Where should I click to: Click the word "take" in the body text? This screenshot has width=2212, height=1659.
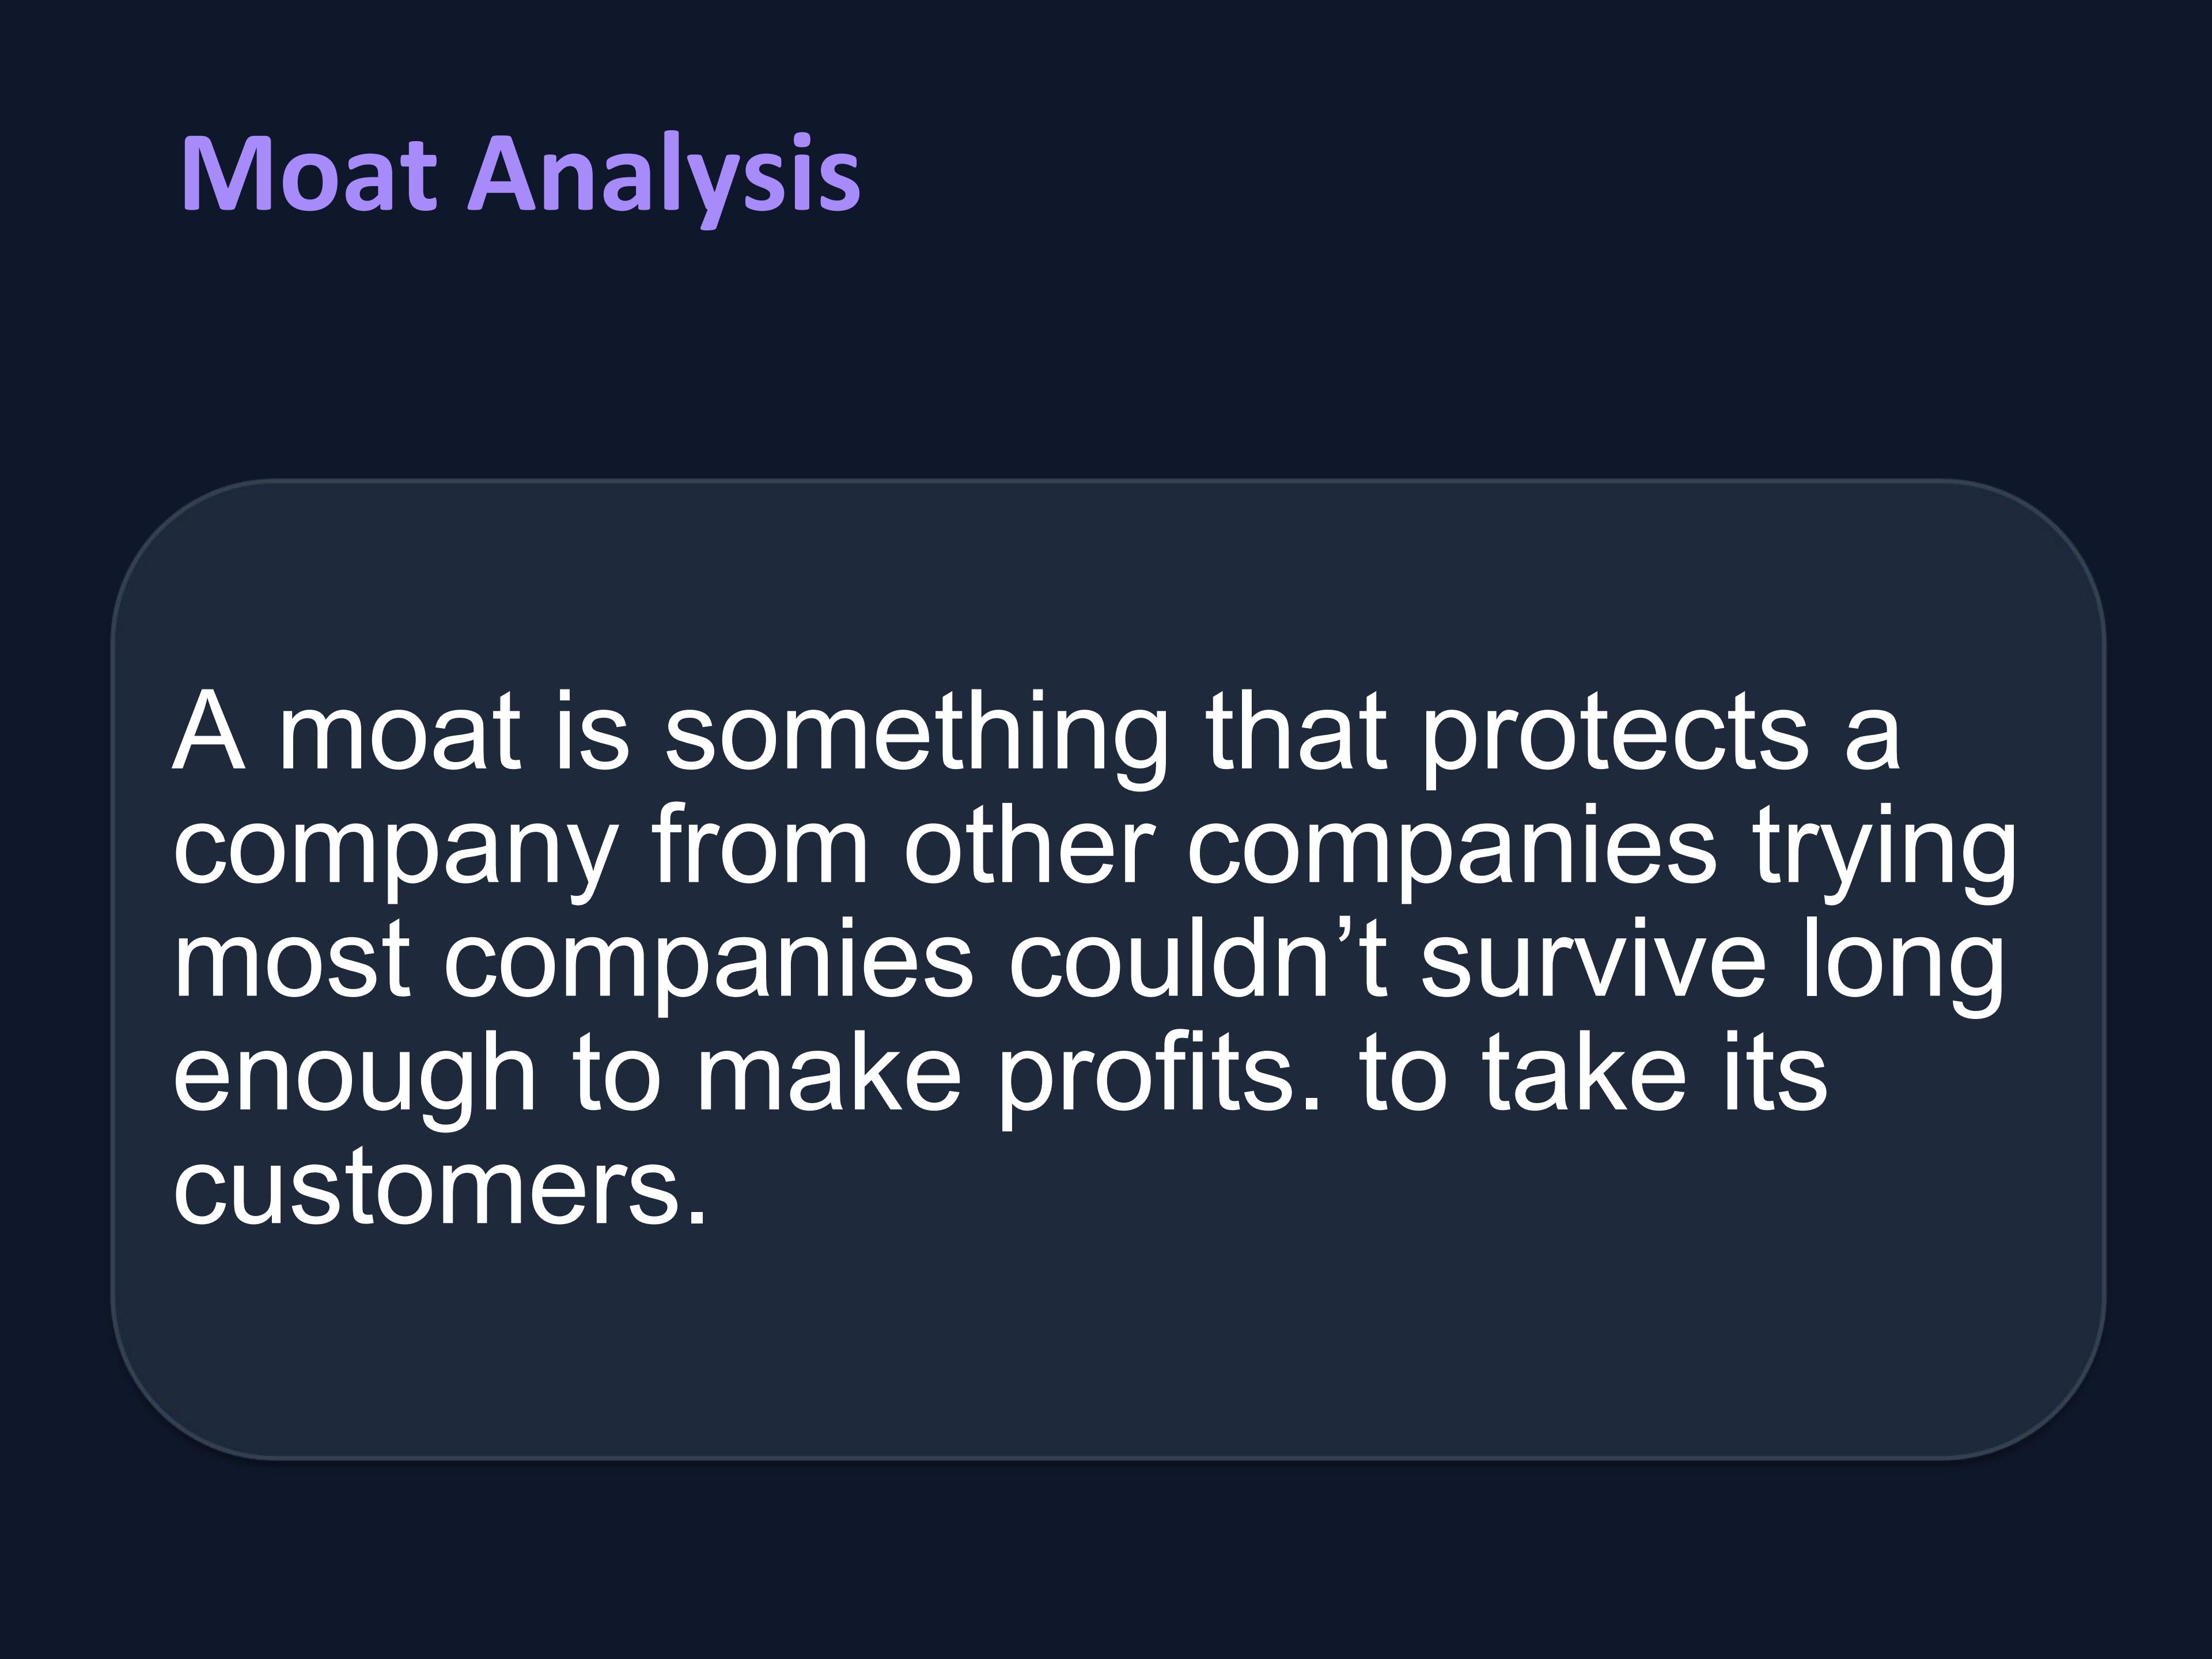[1583, 1074]
